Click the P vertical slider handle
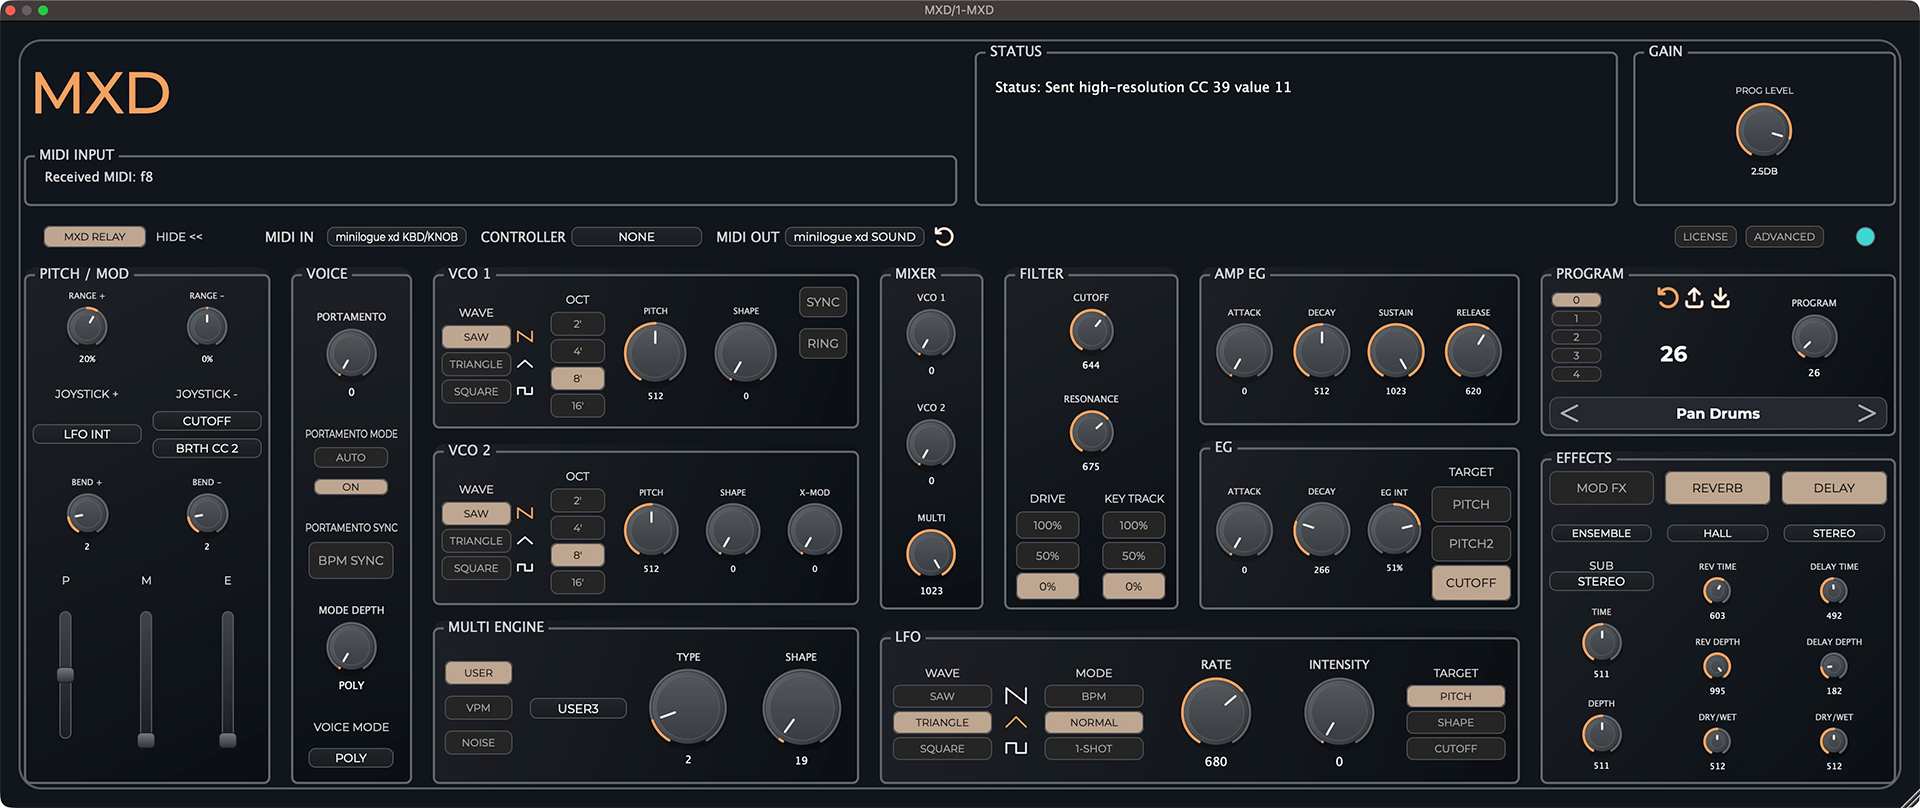1920x808 pixels. pos(66,675)
